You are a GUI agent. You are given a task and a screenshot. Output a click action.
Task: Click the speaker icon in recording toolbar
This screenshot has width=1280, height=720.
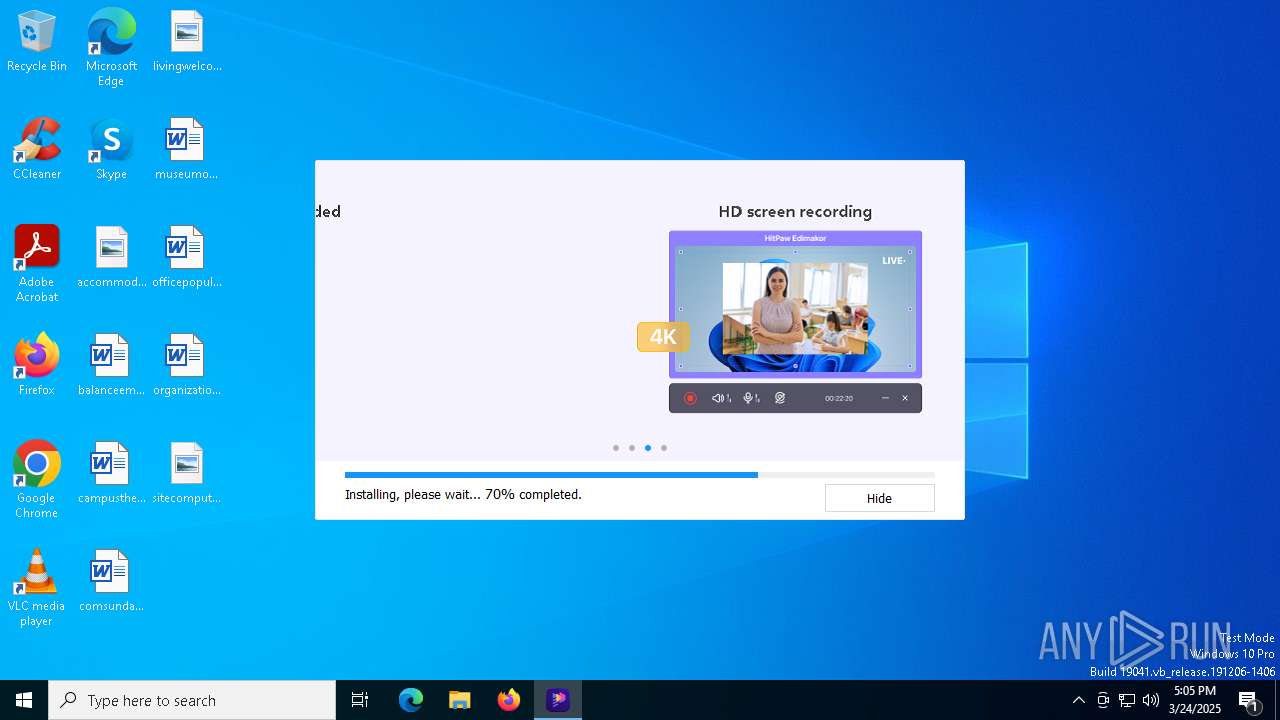[720, 398]
